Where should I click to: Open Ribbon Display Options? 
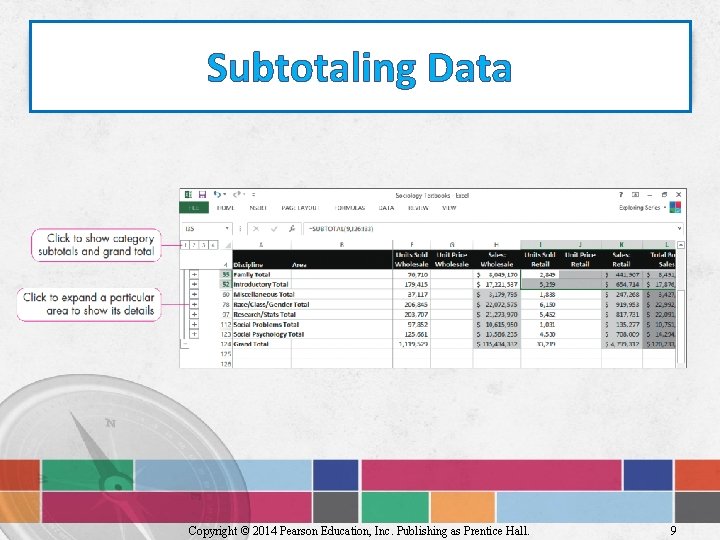(x=636, y=195)
